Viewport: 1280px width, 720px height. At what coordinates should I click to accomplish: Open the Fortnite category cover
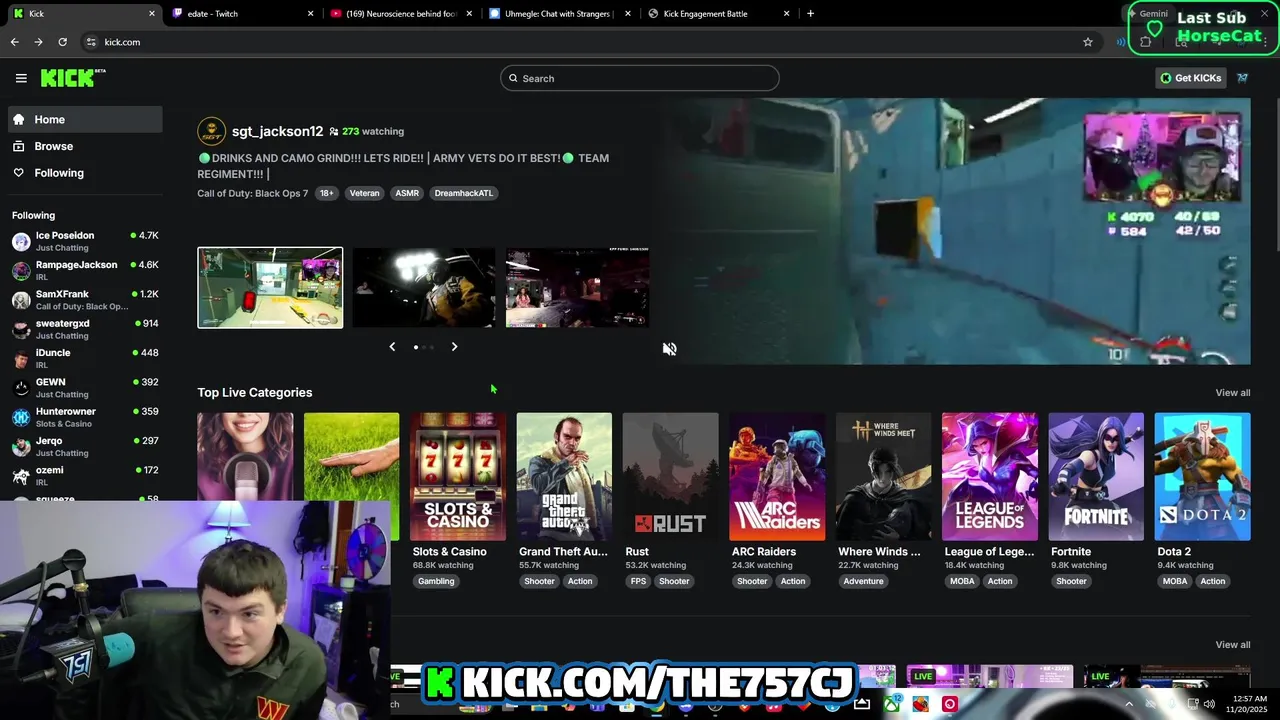click(x=1096, y=477)
